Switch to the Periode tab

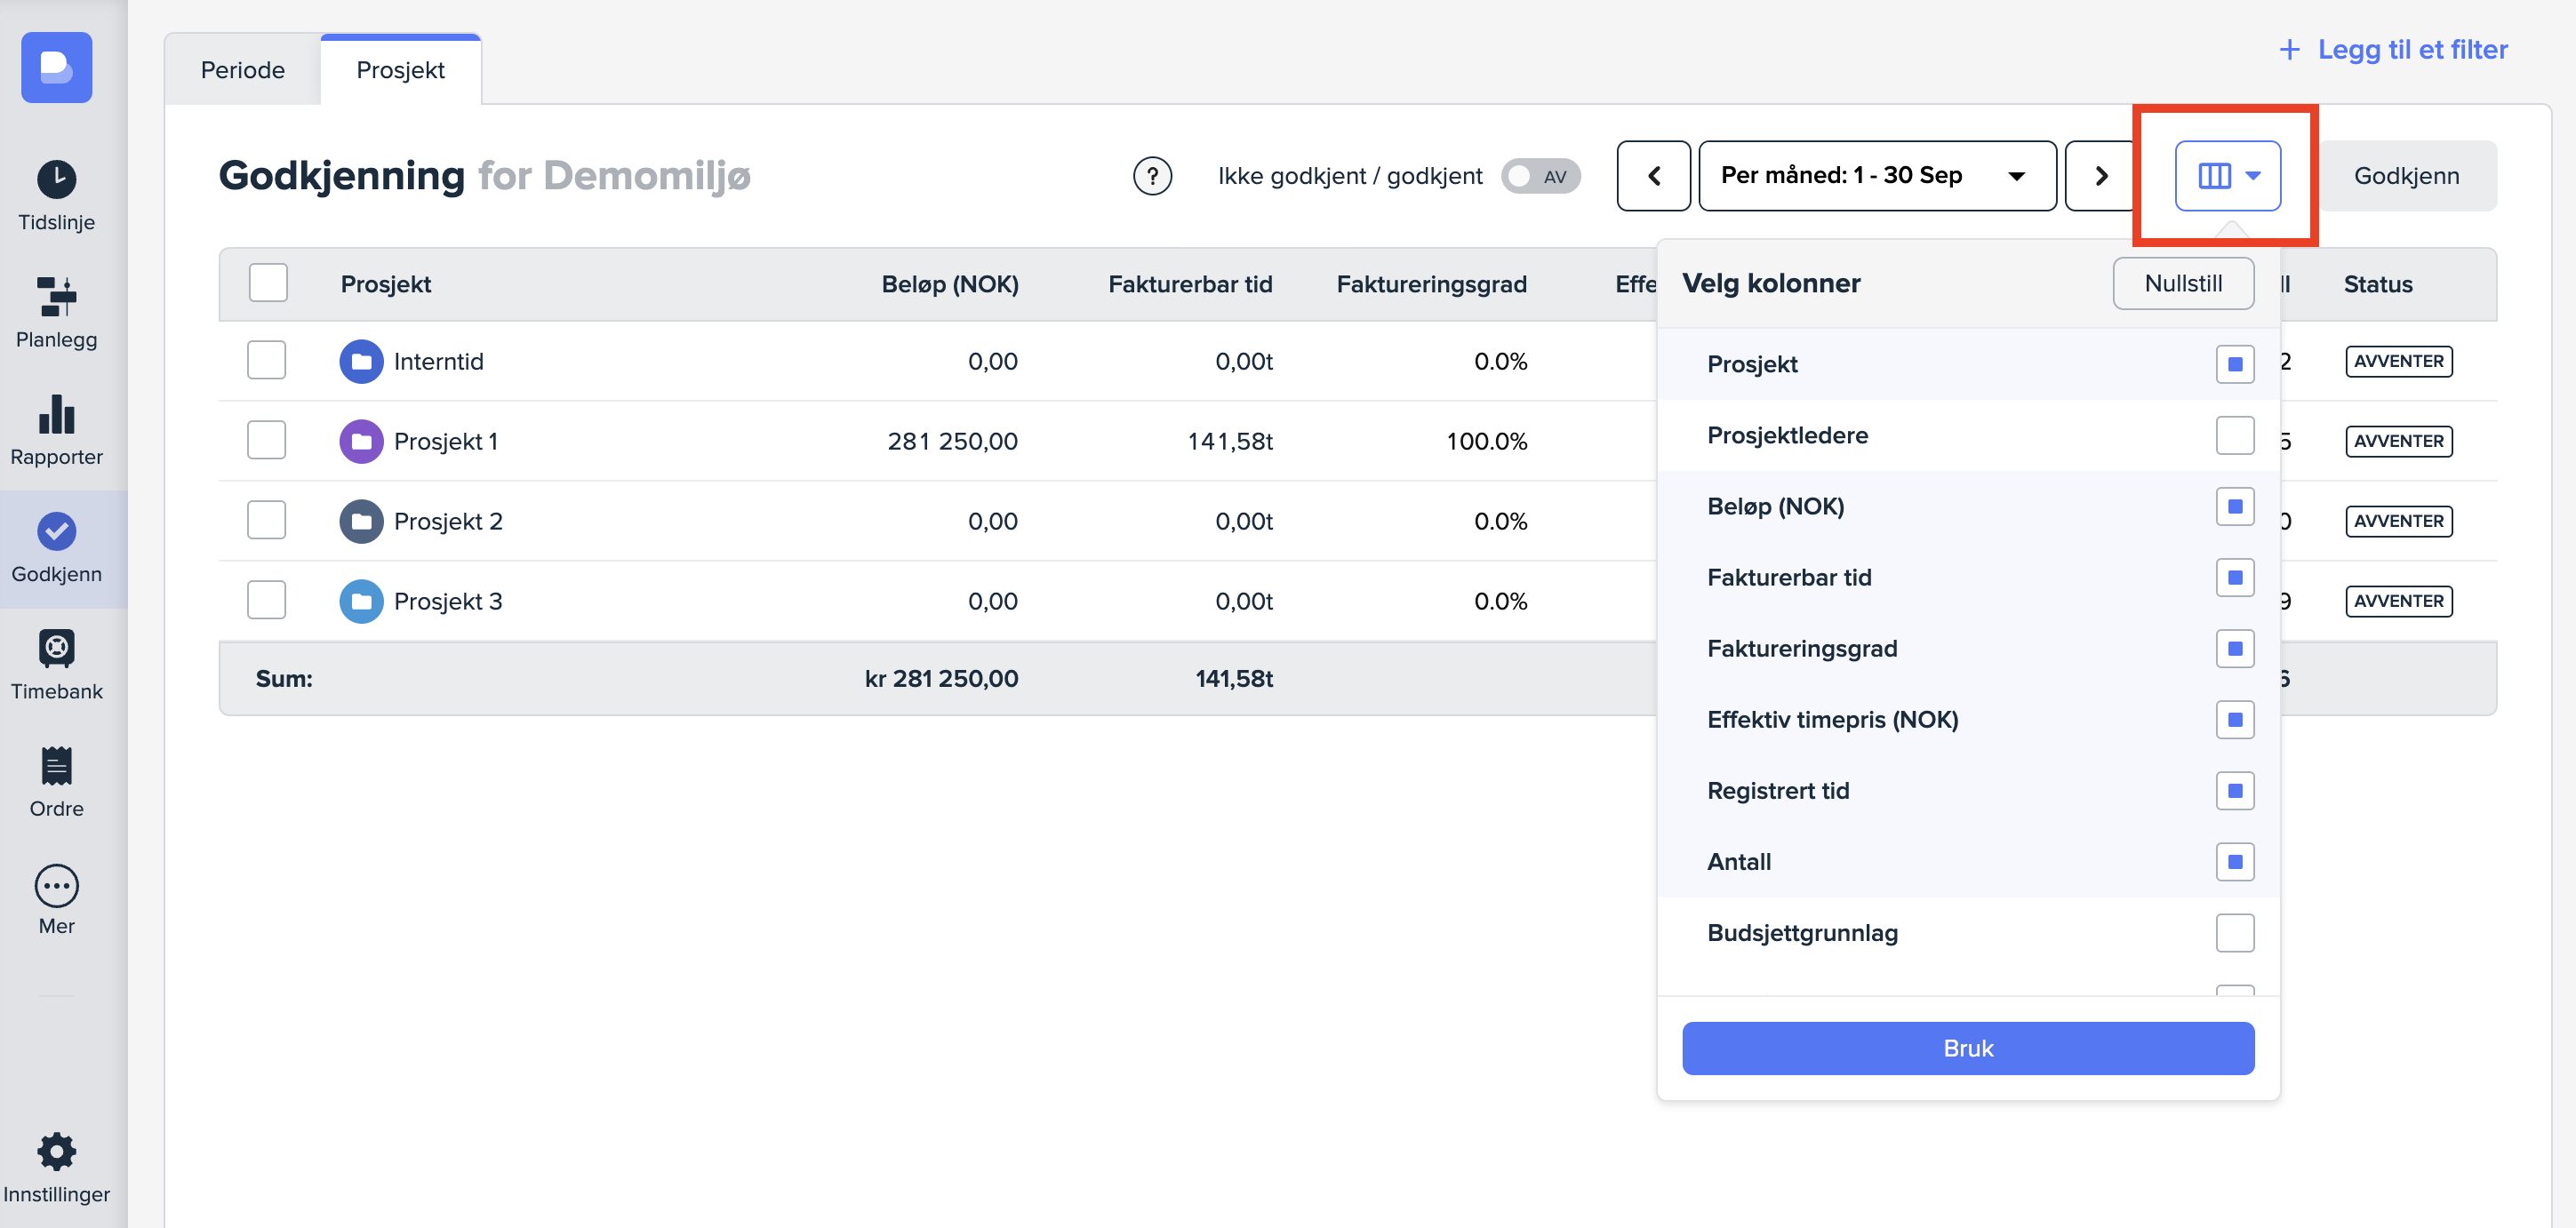pyautogui.click(x=242, y=70)
